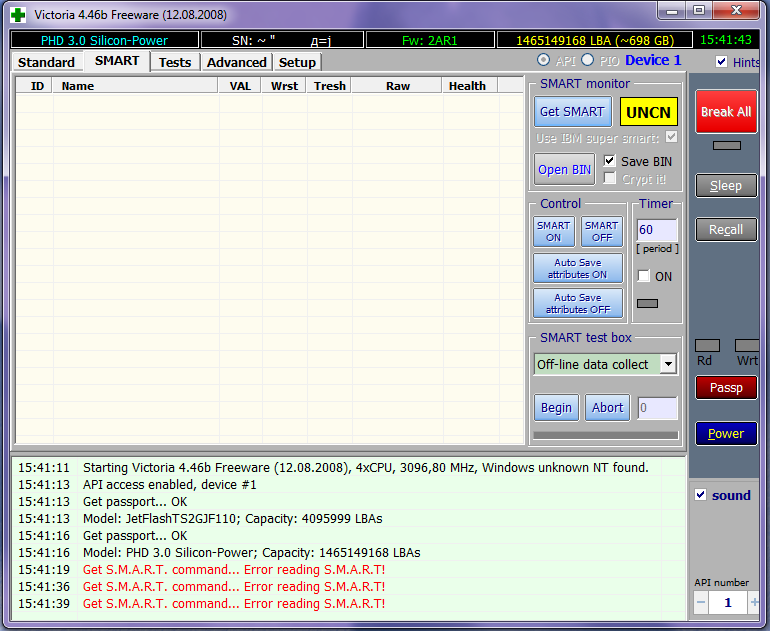The image size is (770, 631).
Task: Click the Open BIN button
Action: click(564, 169)
